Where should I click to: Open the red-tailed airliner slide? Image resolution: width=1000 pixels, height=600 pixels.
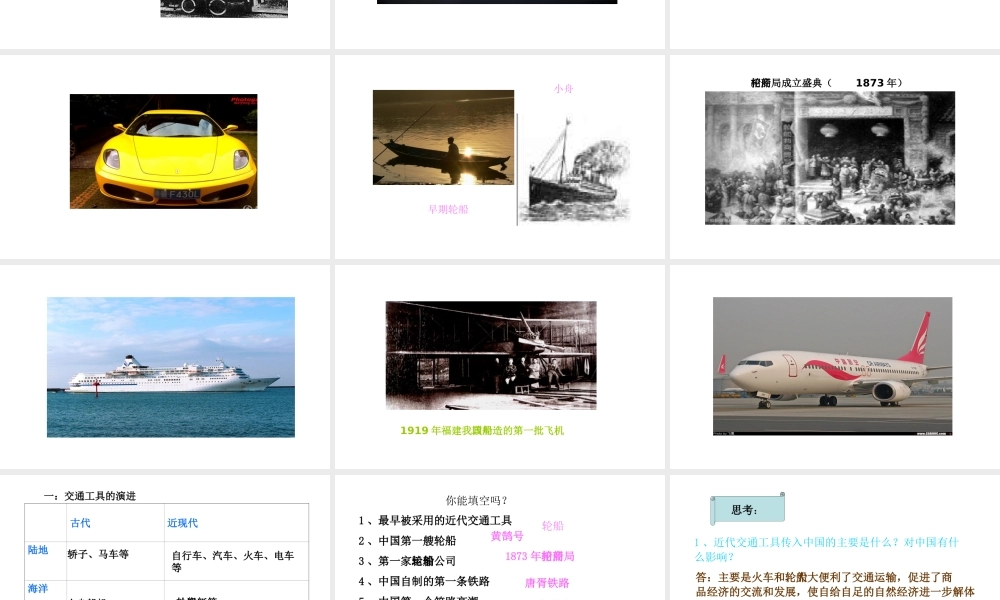tap(832, 366)
